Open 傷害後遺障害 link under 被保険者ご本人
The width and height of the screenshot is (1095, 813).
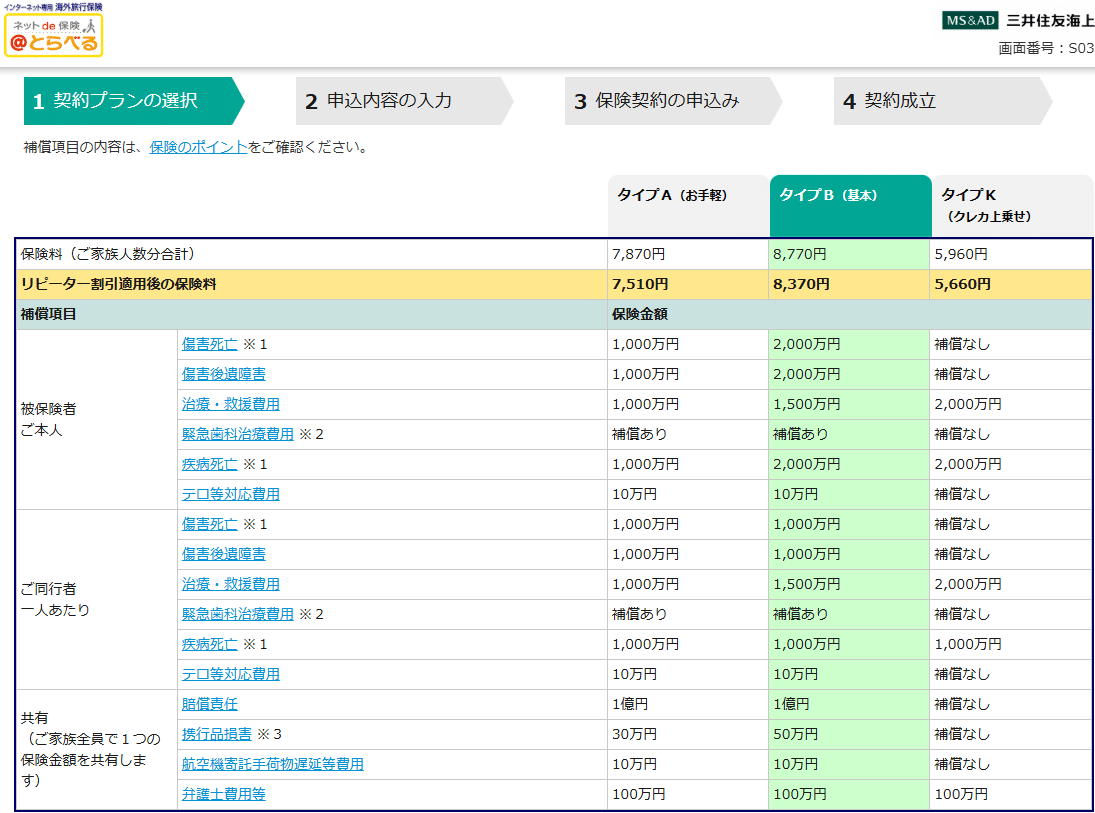pyautogui.click(x=223, y=374)
